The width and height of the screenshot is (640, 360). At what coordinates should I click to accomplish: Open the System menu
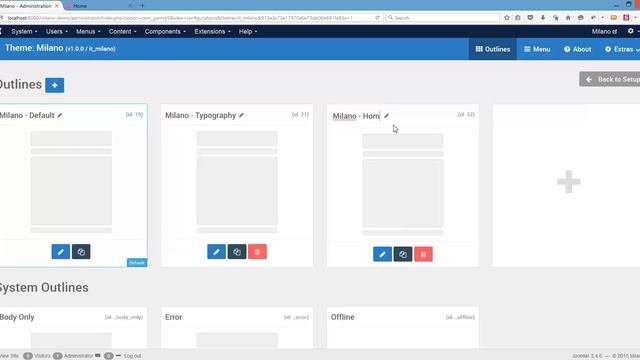[24, 31]
